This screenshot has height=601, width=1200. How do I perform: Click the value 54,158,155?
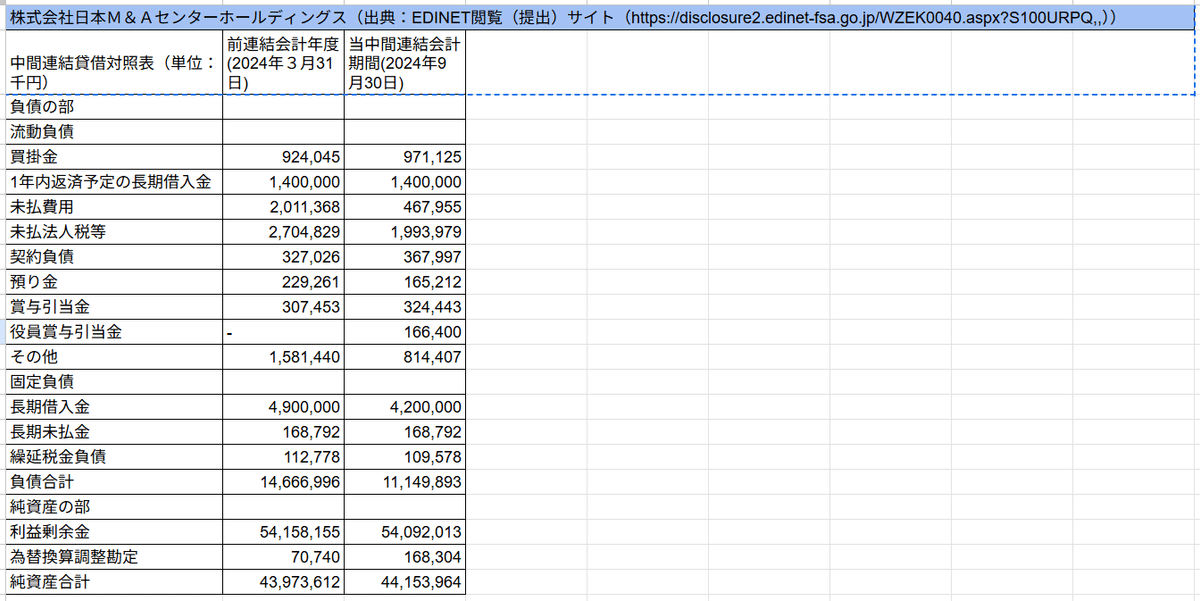[x=283, y=532]
